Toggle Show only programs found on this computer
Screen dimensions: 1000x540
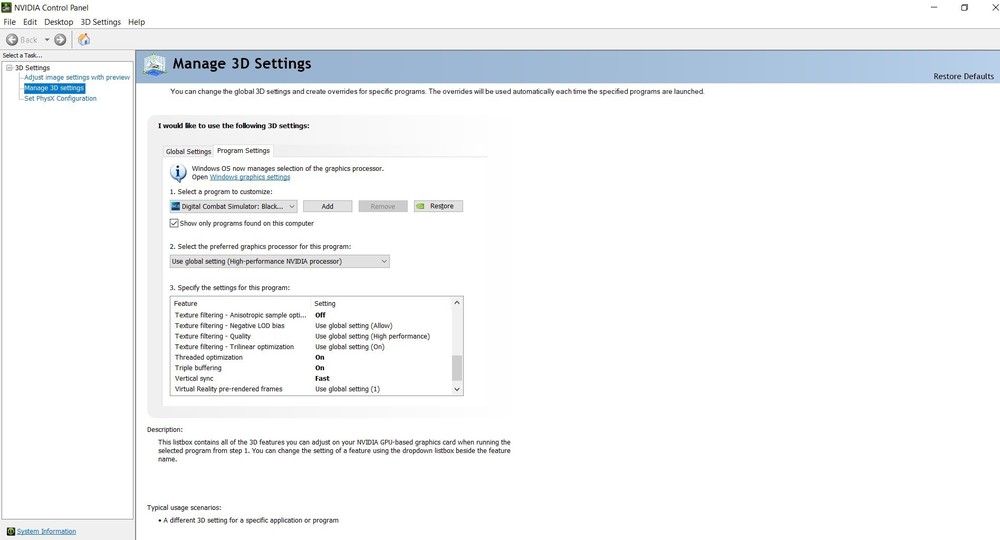pos(174,223)
